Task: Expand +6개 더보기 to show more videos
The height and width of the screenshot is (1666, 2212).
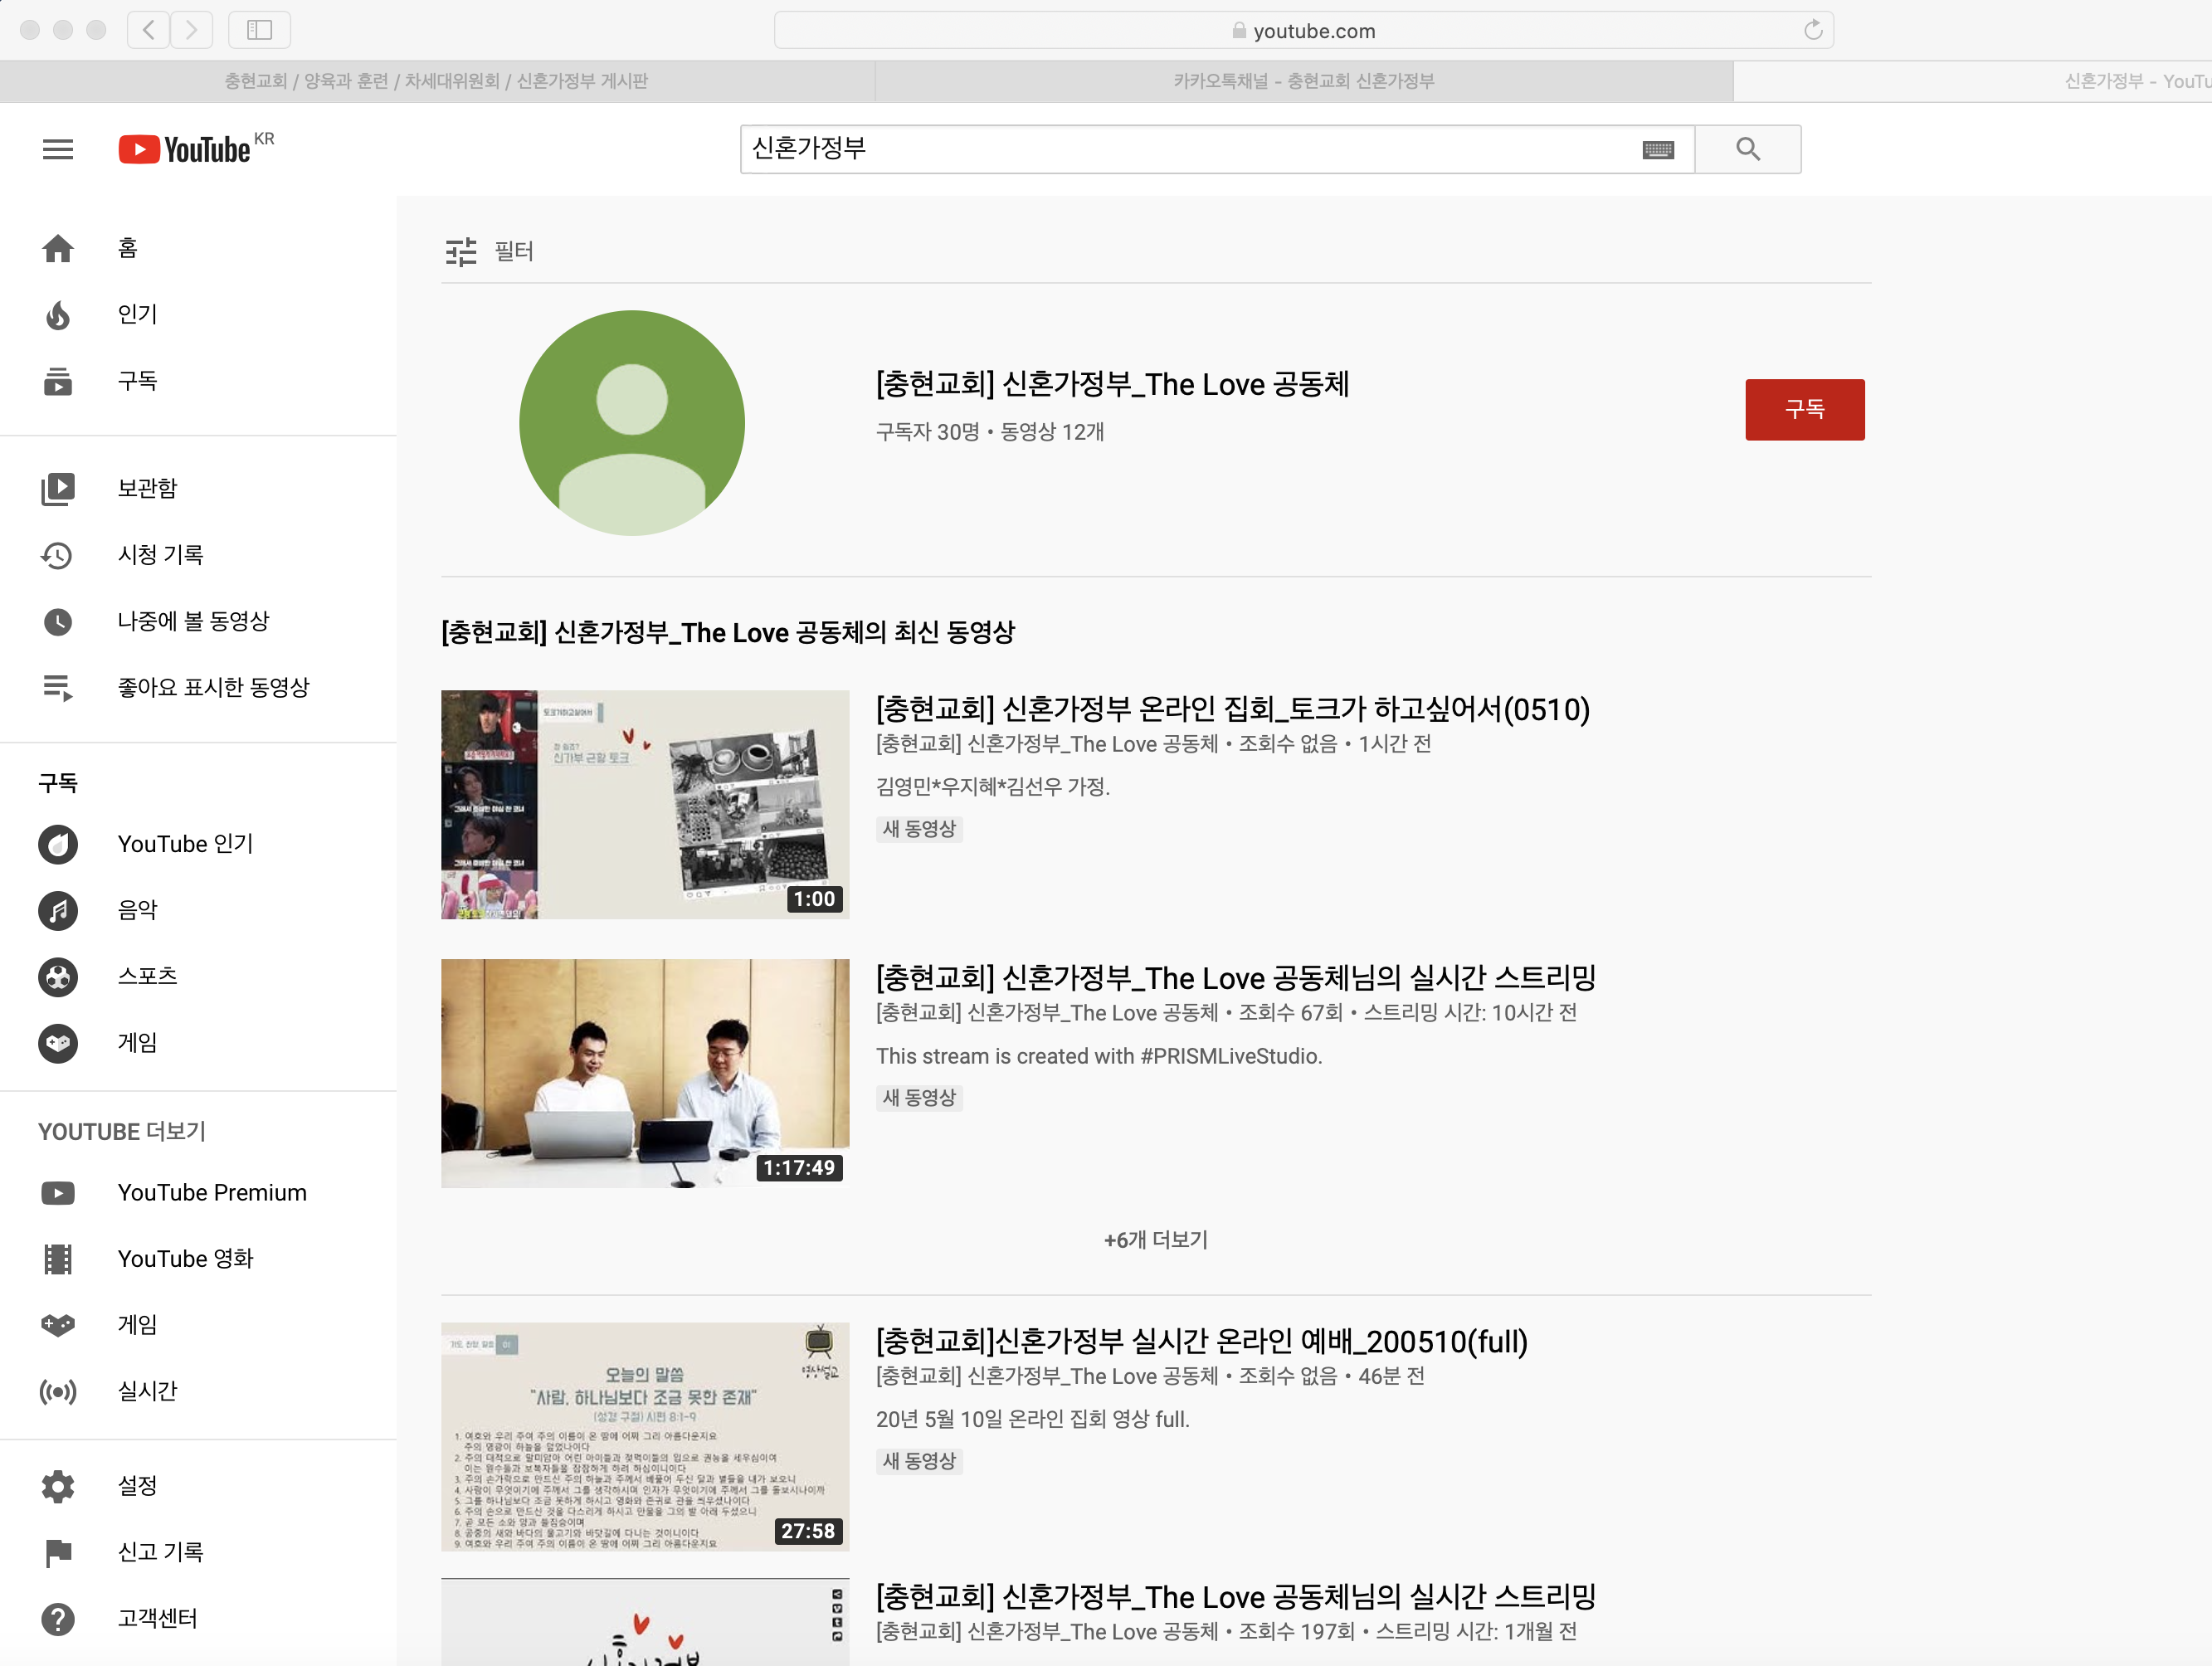Action: tap(1155, 1240)
